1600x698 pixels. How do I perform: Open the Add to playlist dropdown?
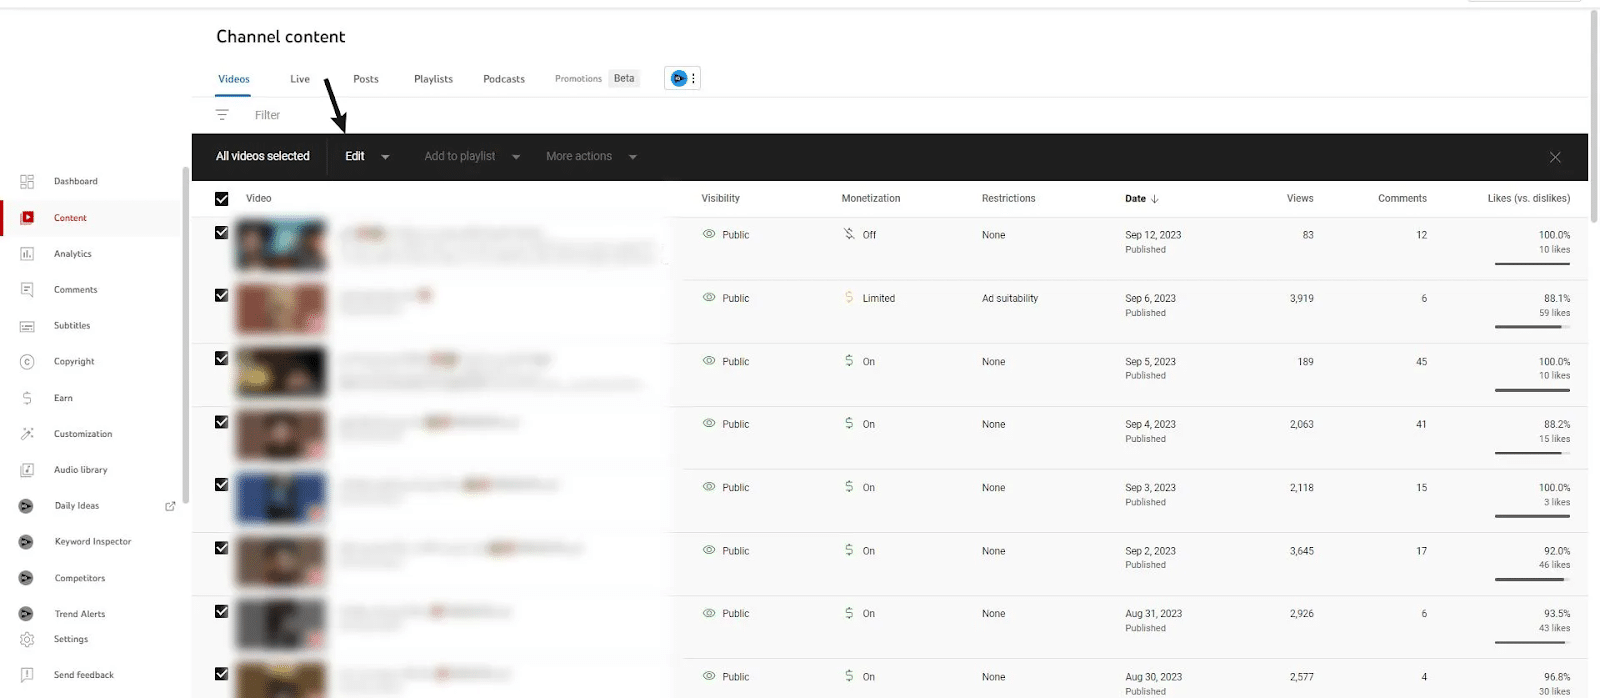tap(472, 157)
